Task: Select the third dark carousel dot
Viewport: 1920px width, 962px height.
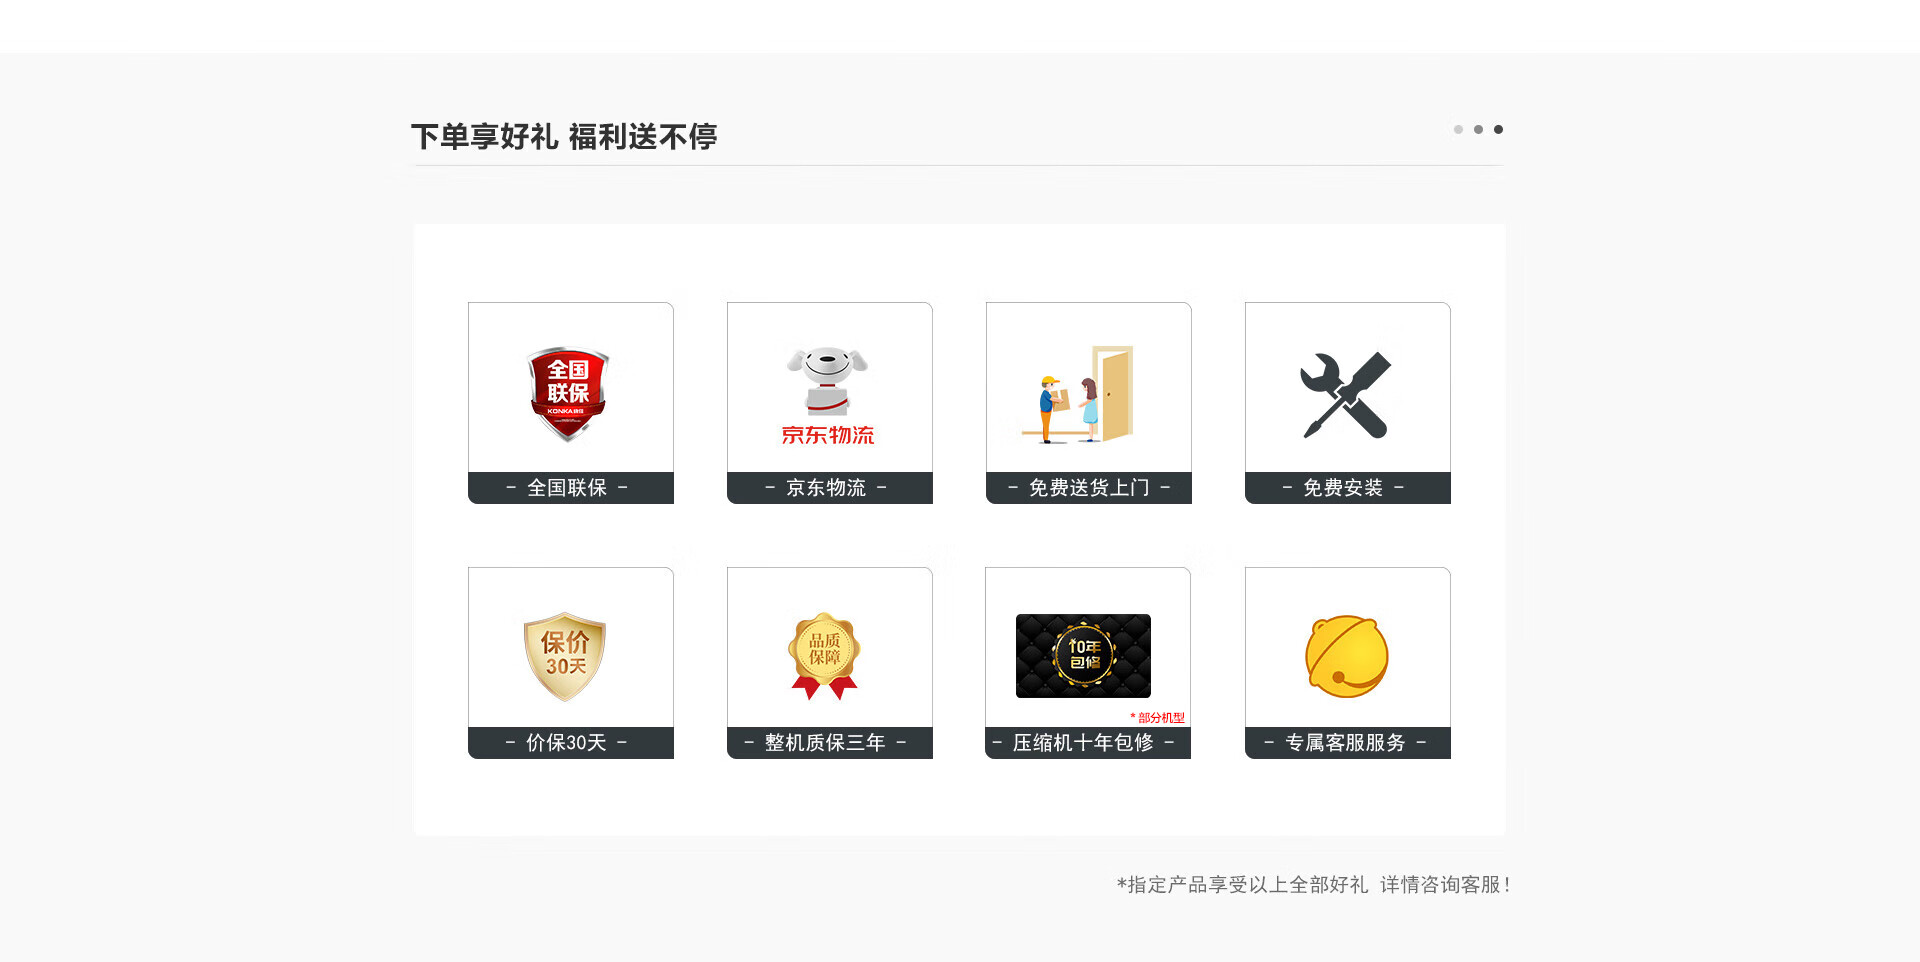Action: [x=1498, y=129]
